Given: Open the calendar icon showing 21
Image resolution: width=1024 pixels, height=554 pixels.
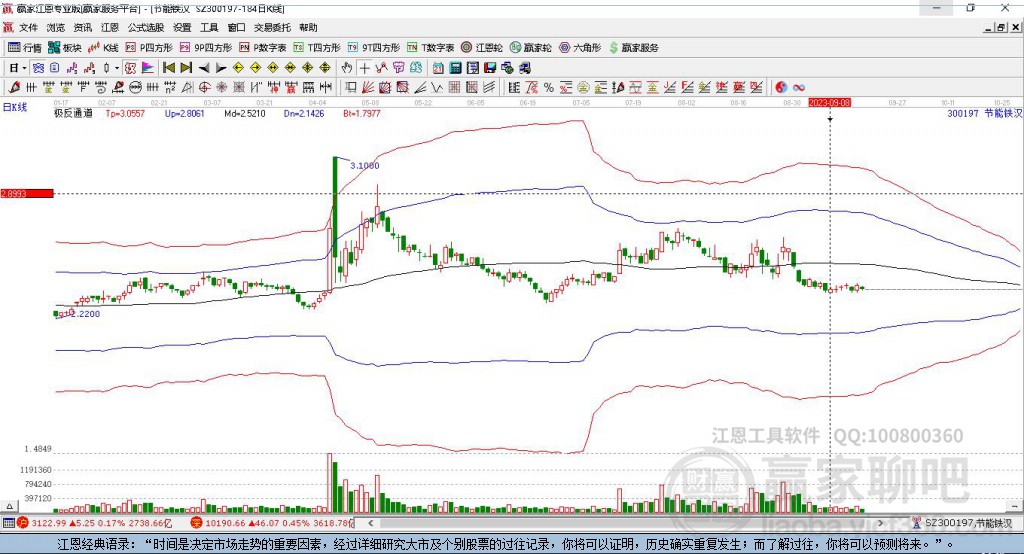Looking at the screenshot, I should pyautogui.click(x=438, y=68).
